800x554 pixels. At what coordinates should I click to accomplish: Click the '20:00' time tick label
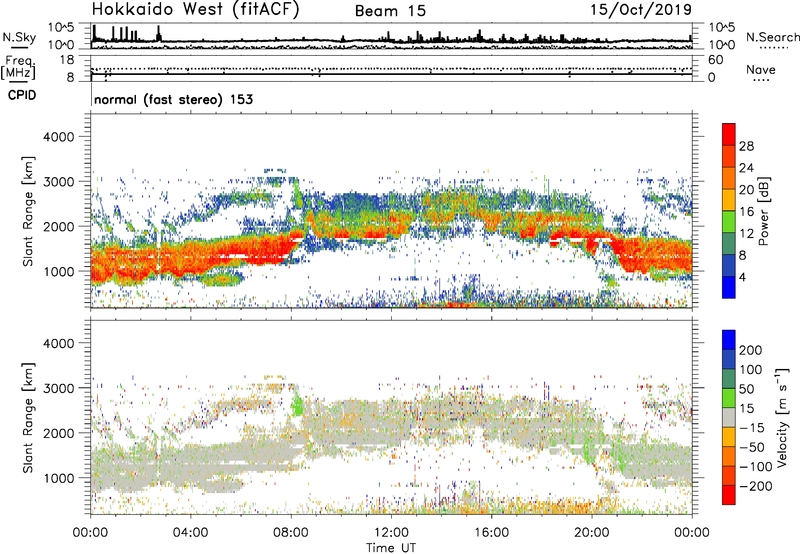(591, 533)
